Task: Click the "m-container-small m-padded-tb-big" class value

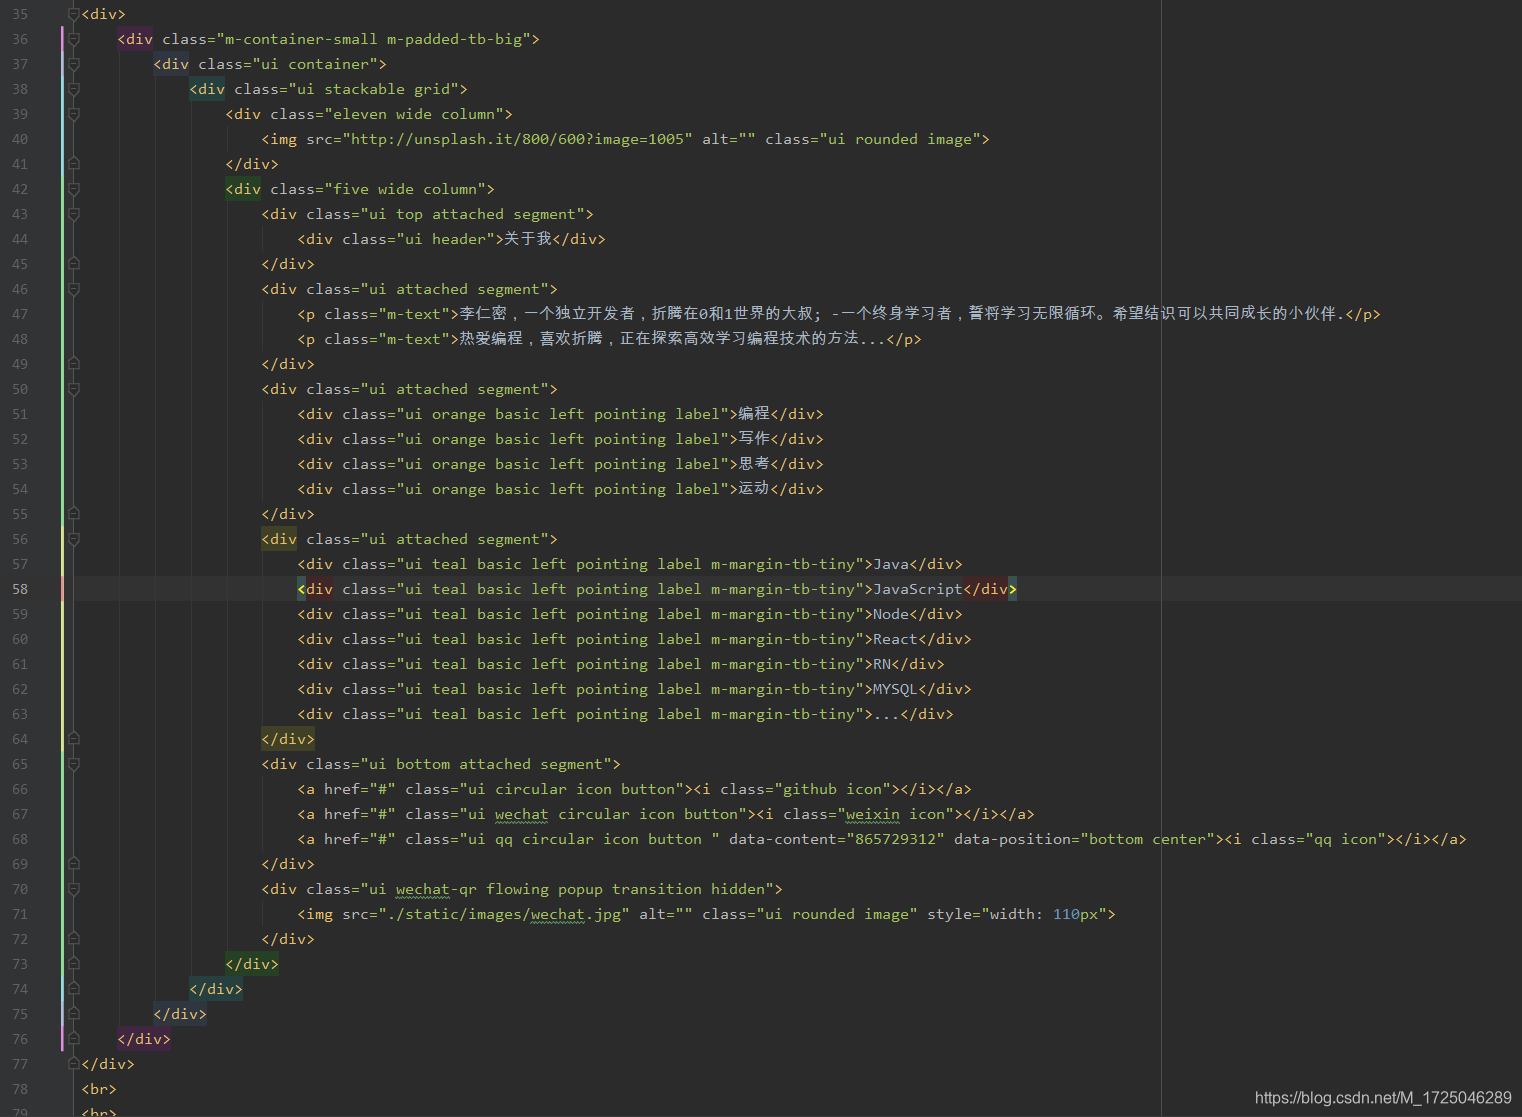Action: 373,39
